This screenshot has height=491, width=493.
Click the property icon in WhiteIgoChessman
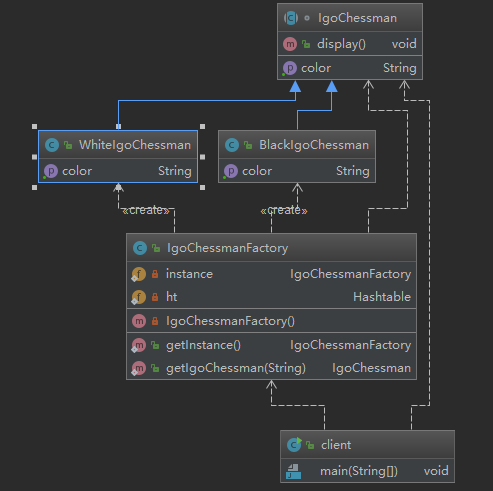pos(51,171)
